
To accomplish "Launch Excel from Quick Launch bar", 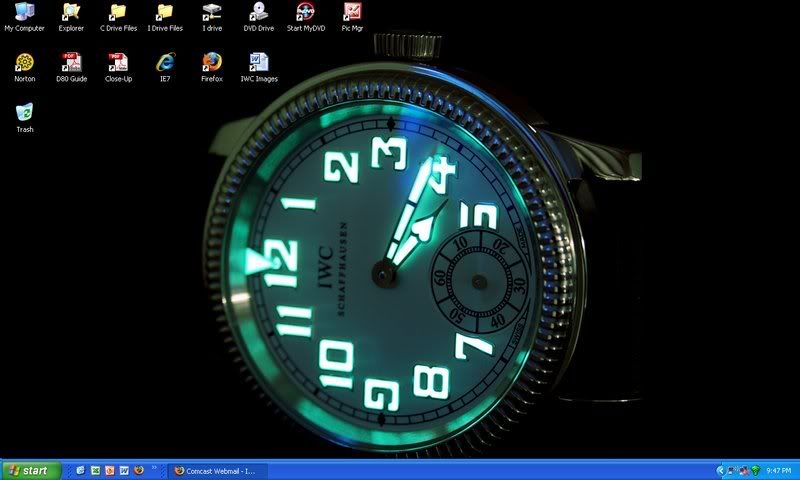I will pyautogui.click(x=95, y=470).
